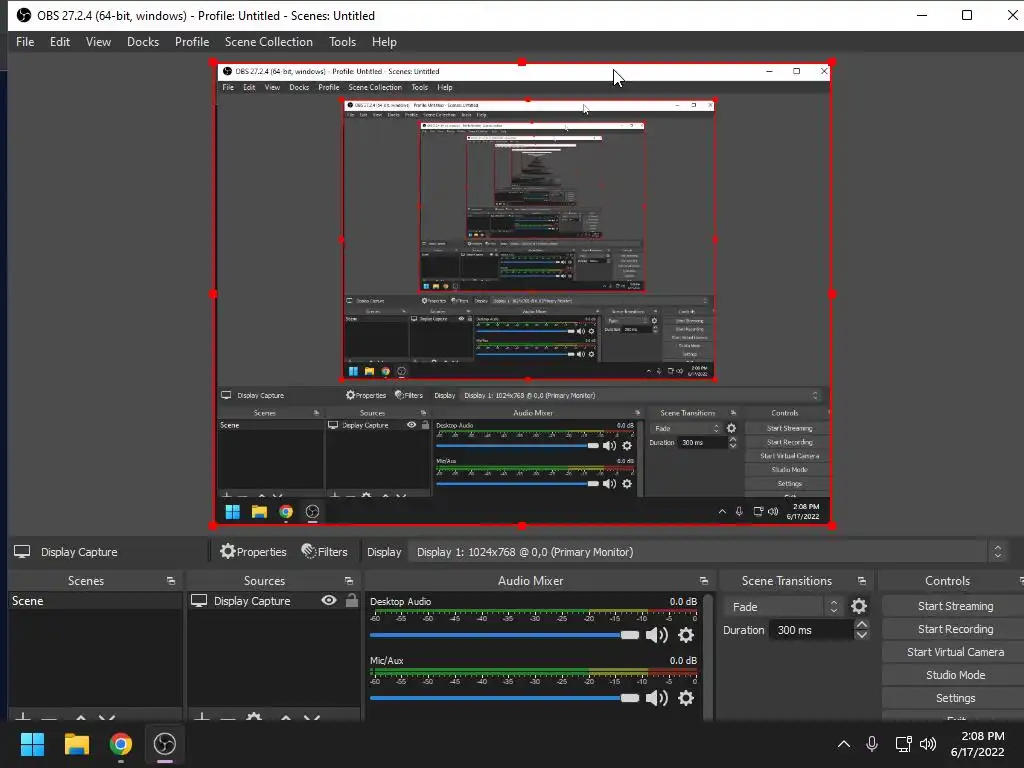Open Filters for Display Capture
The width and height of the screenshot is (1024, 768).
tap(325, 552)
